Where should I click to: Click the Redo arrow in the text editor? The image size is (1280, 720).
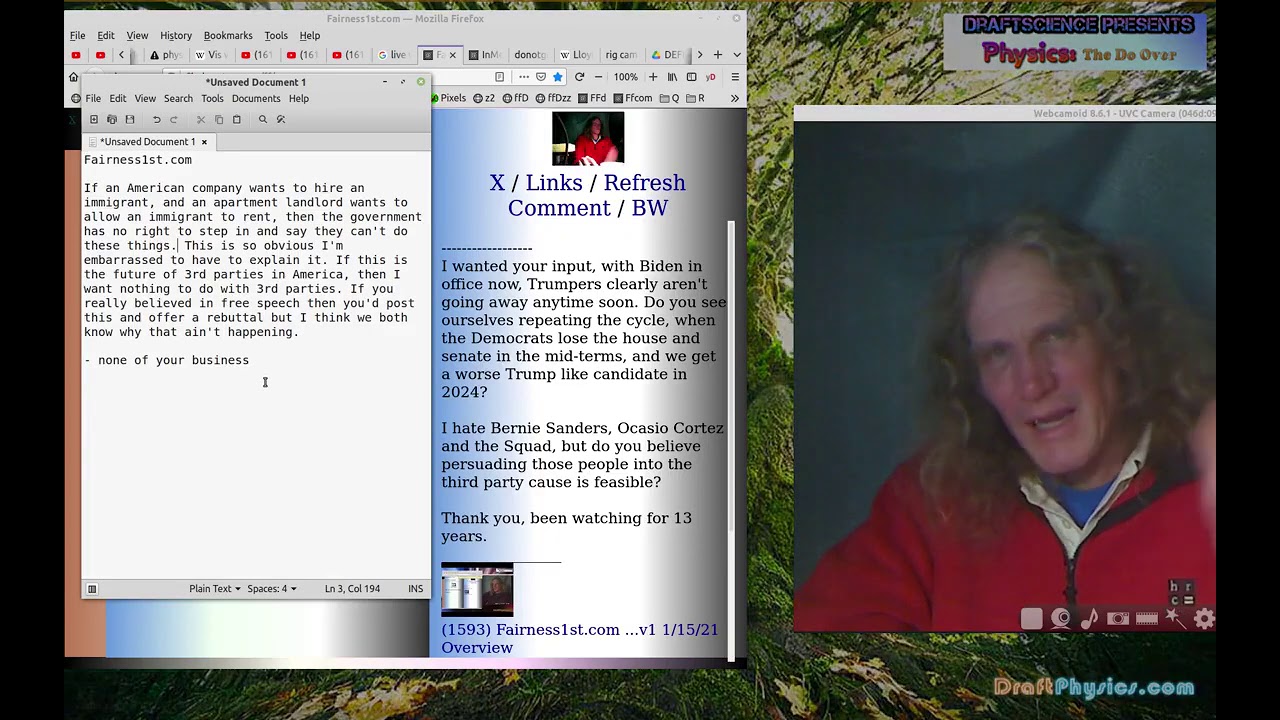click(173, 119)
